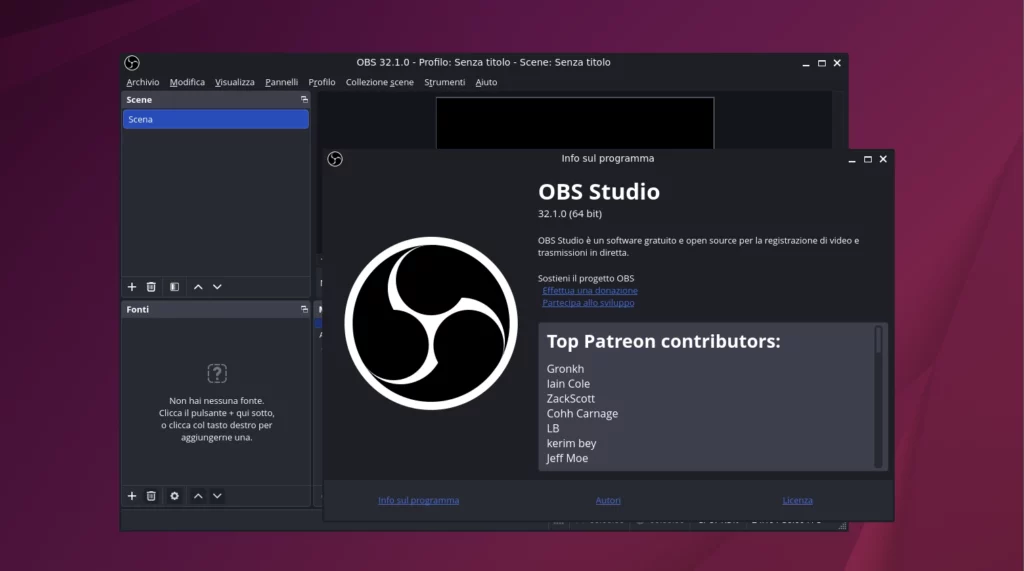This screenshot has width=1024, height=571.
Task: Move source up in Fonti panel
Action: [x=198, y=496]
